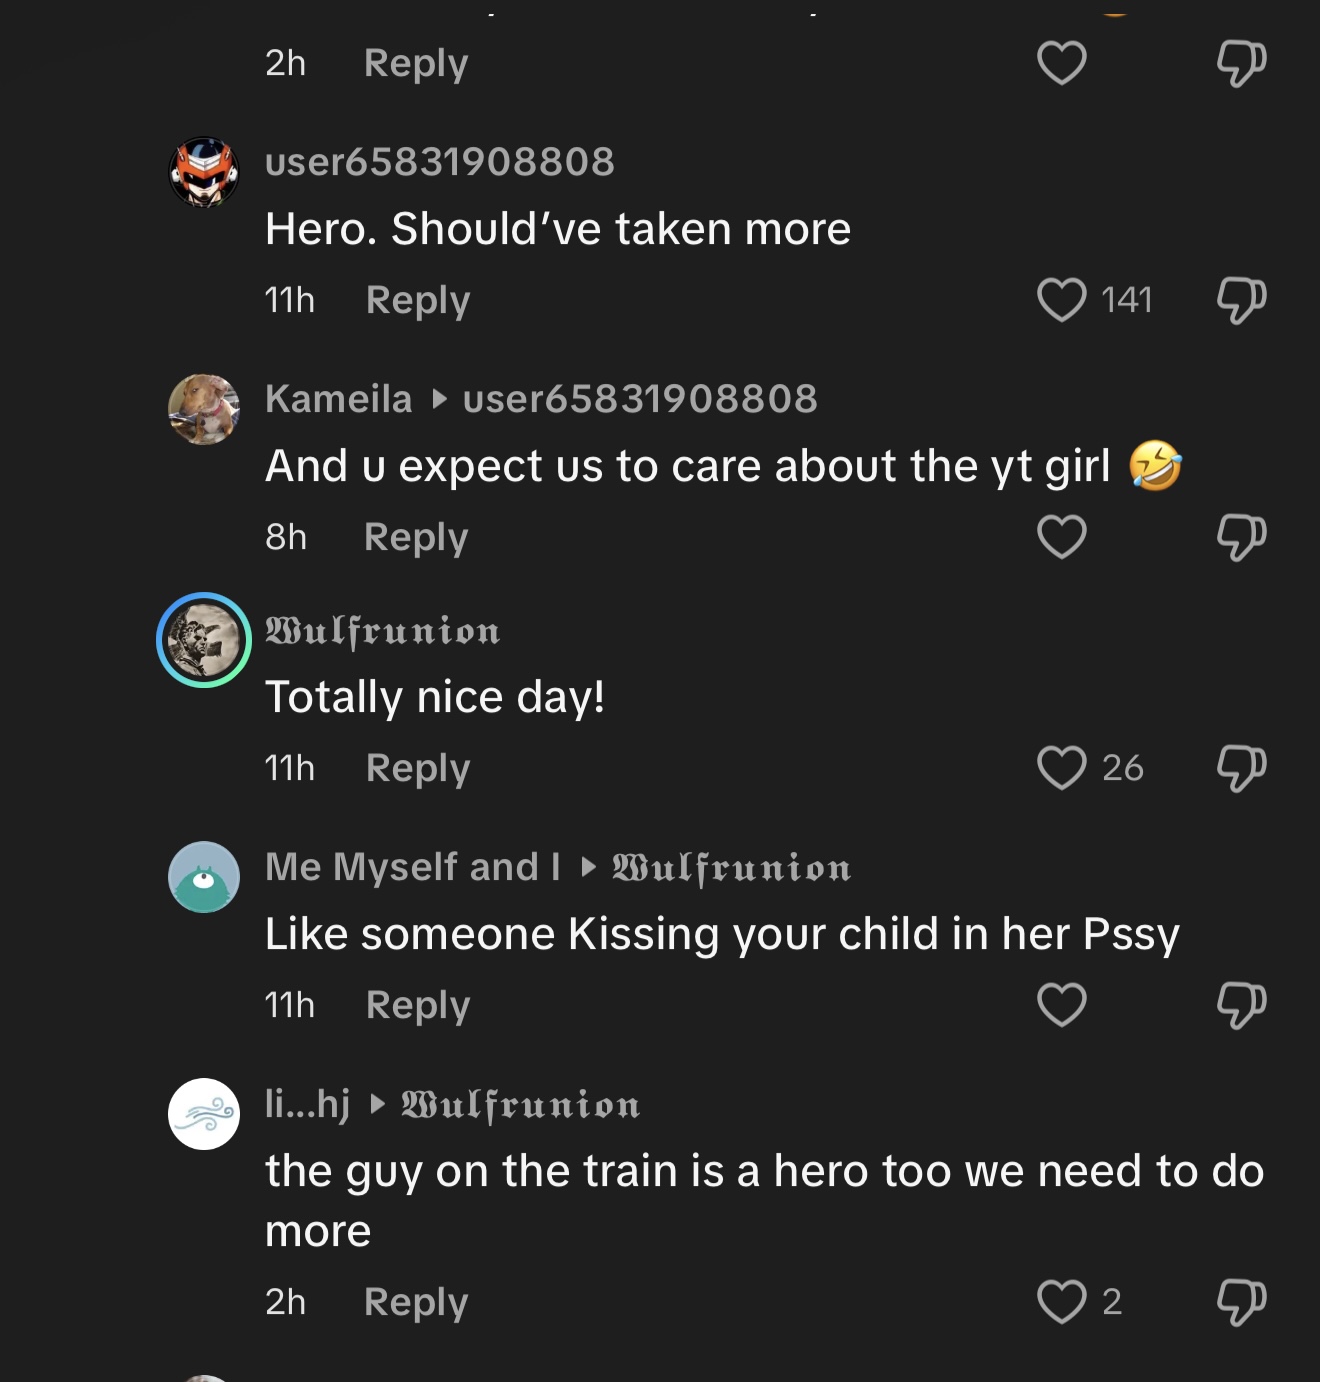Open Kameila's dog profile picture
The image size is (1320, 1382).
(x=204, y=409)
